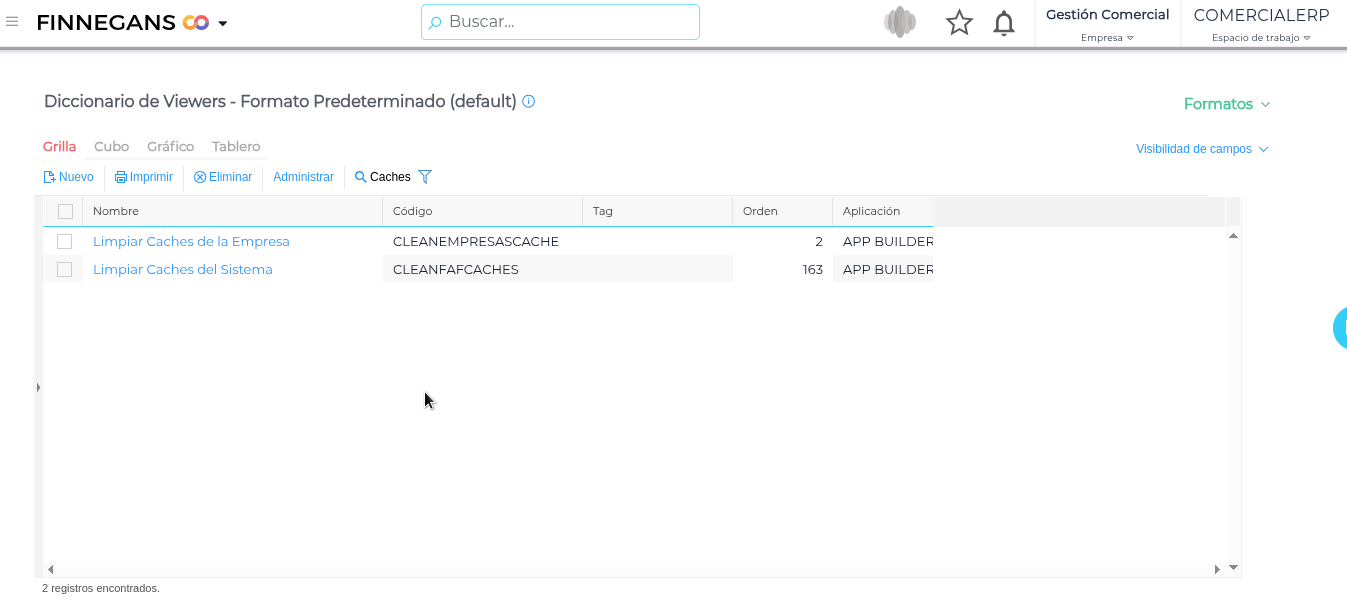Tick the checkbox for Limpiar Caches de la Empresa
The width and height of the screenshot is (1347, 603).
click(x=65, y=241)
